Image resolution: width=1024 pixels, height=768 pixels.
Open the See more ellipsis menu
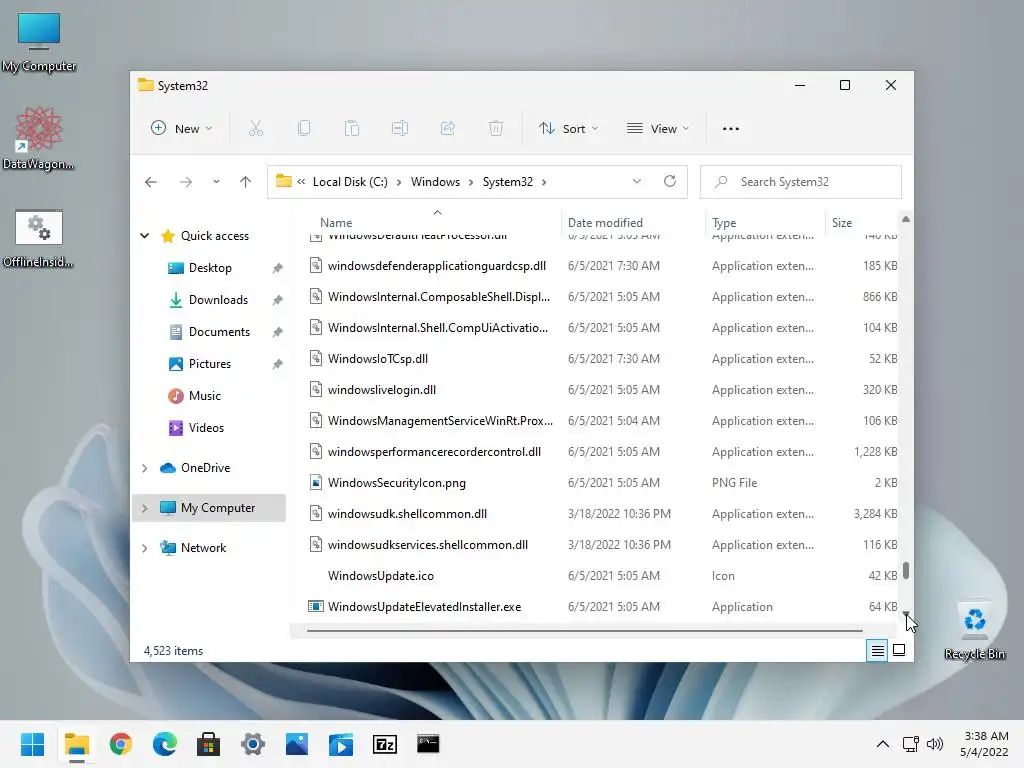(731, 129)
